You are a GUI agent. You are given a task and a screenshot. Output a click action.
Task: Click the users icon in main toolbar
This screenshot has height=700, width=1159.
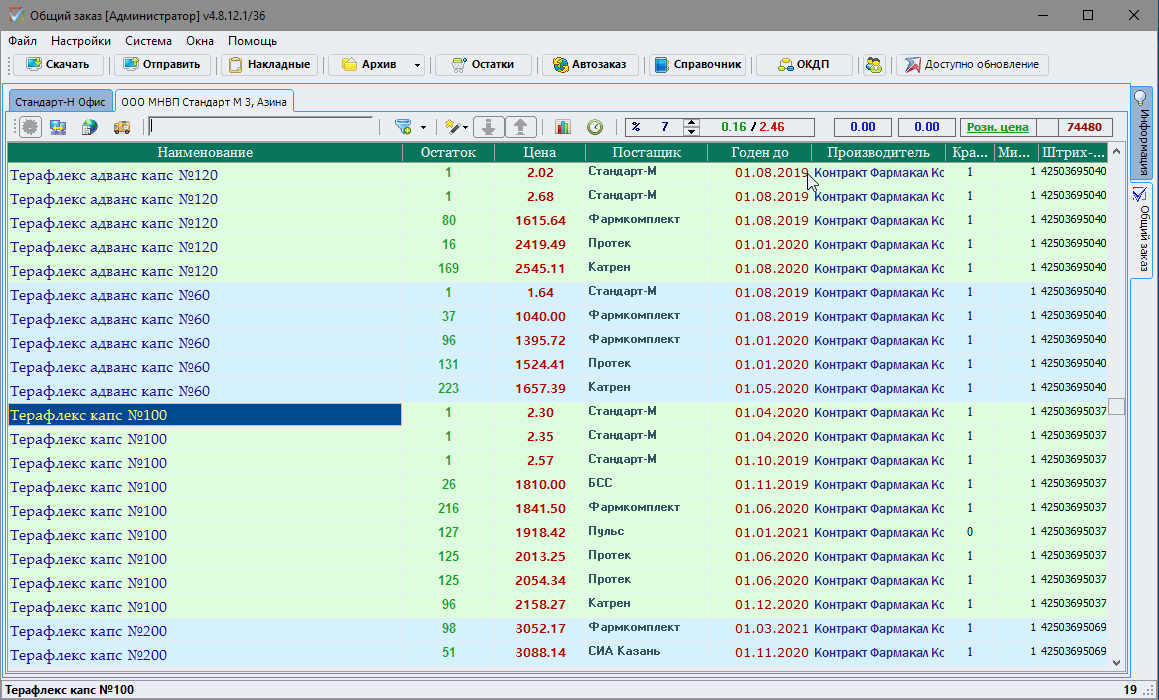[x=874, y=64]
